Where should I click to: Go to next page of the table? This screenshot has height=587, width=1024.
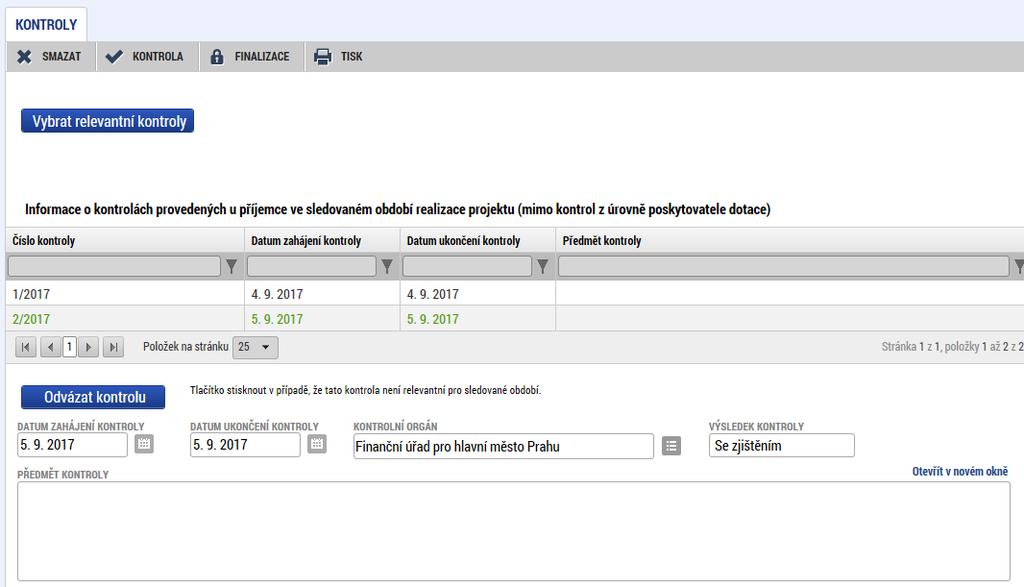pos(88,347)
